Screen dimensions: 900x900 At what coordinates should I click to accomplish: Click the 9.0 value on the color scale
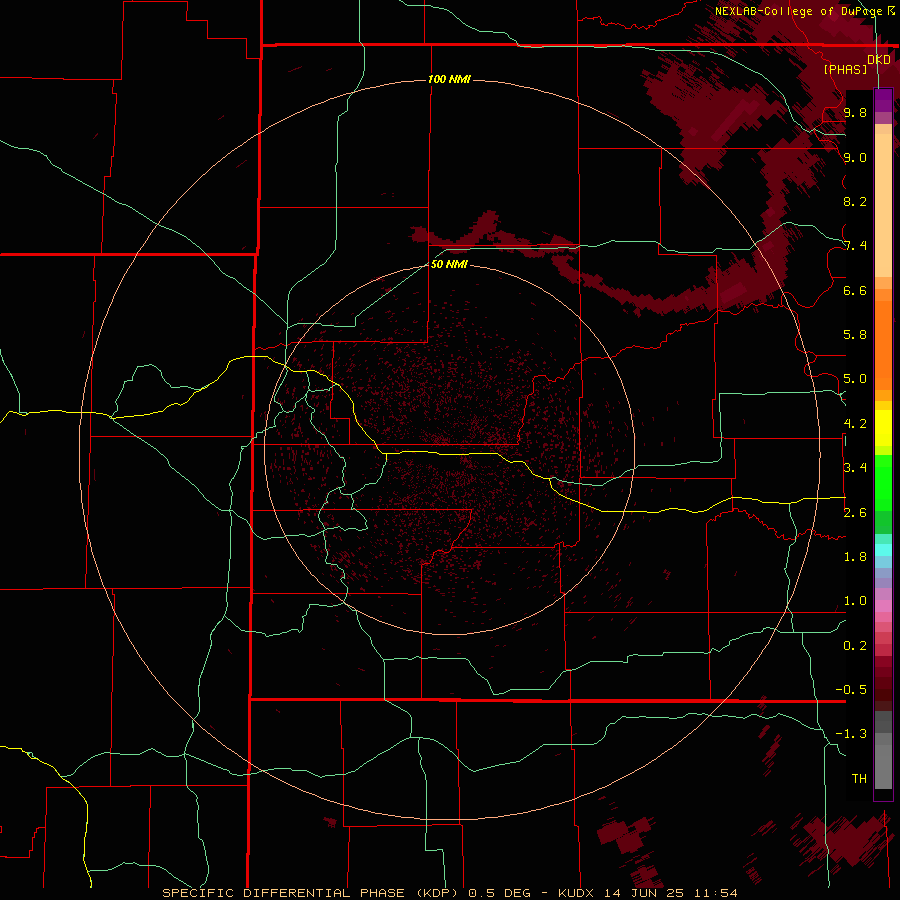pyautogui.click(x=855, y=157)
